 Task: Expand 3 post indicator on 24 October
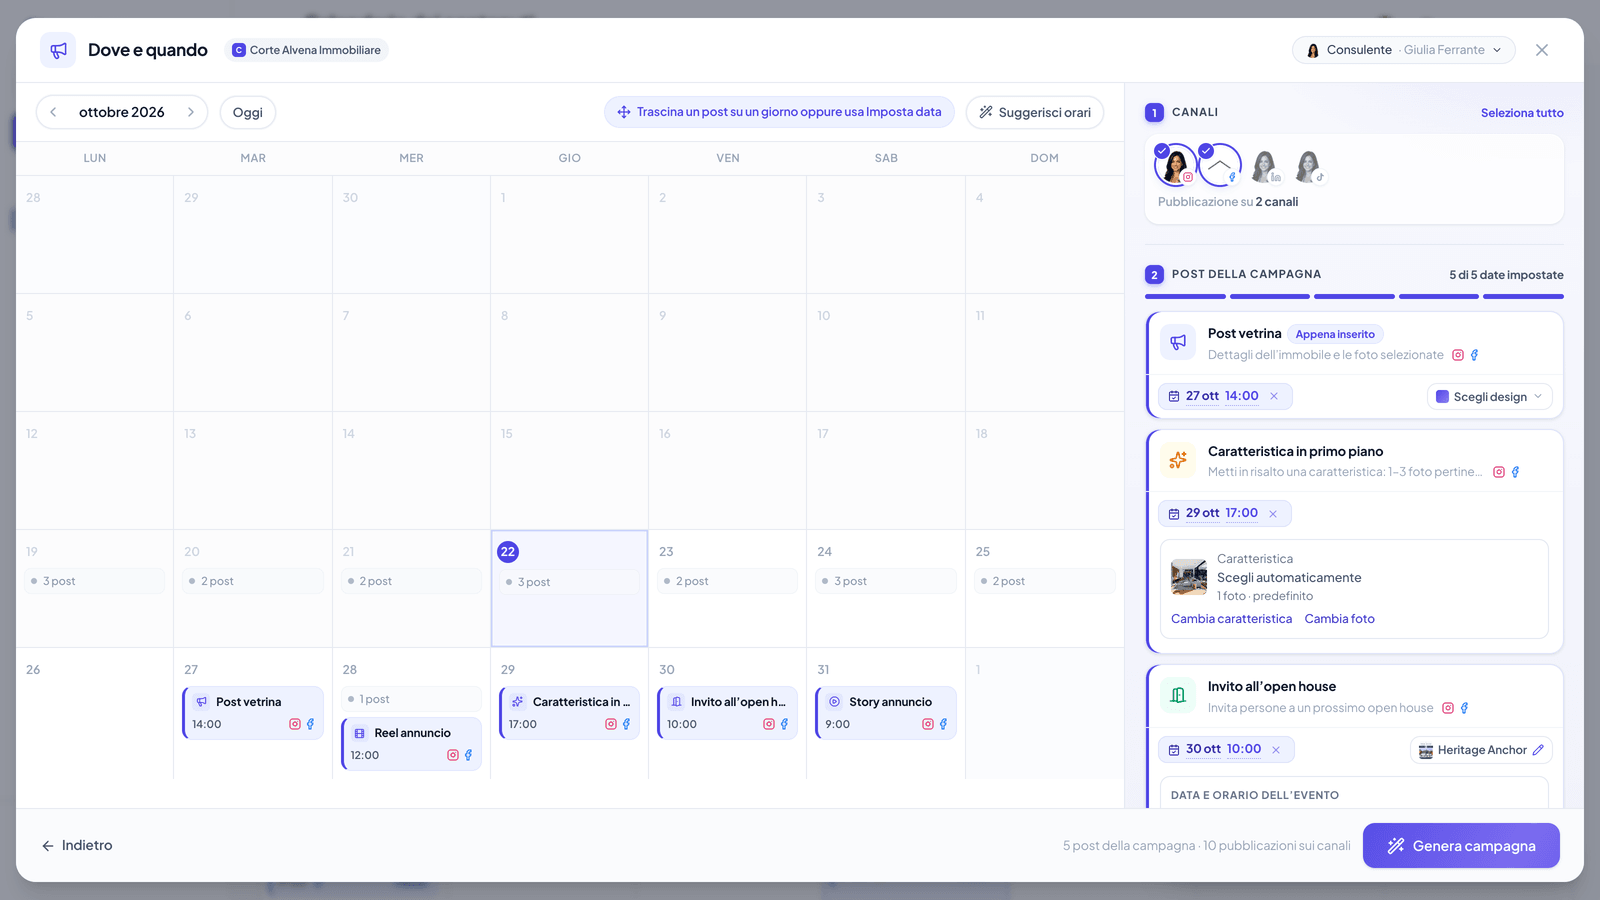coord(886,581)
